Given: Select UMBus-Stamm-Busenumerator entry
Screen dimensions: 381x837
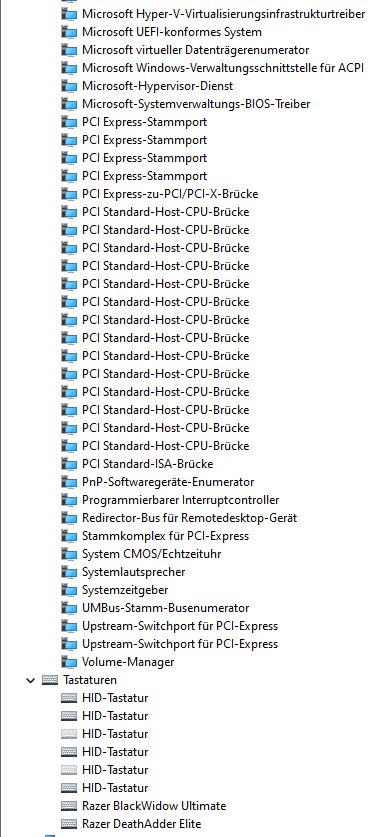Looking at the screenshot, I should pyautogui.click(x=165, y=608).
